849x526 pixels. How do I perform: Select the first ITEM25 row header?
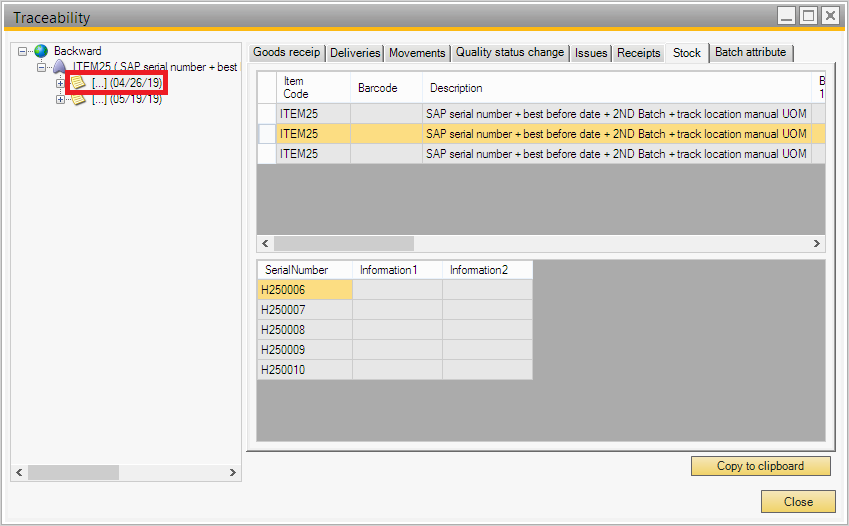pyautogui.click(x=267, y=114)
